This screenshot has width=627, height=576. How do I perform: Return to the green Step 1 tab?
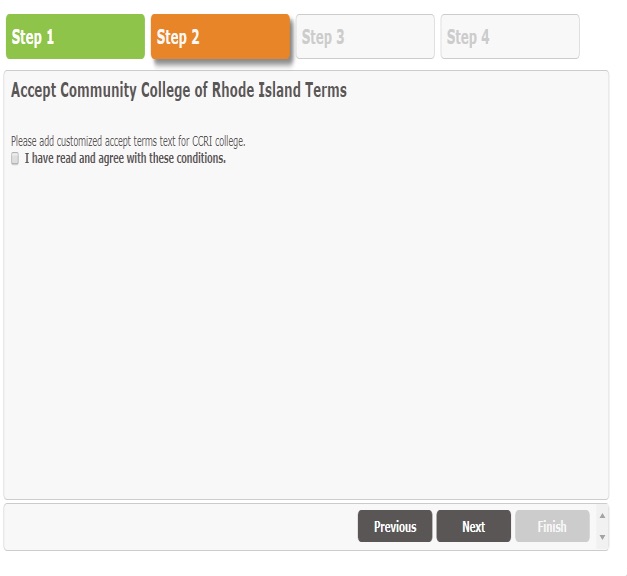coord(75,37)
